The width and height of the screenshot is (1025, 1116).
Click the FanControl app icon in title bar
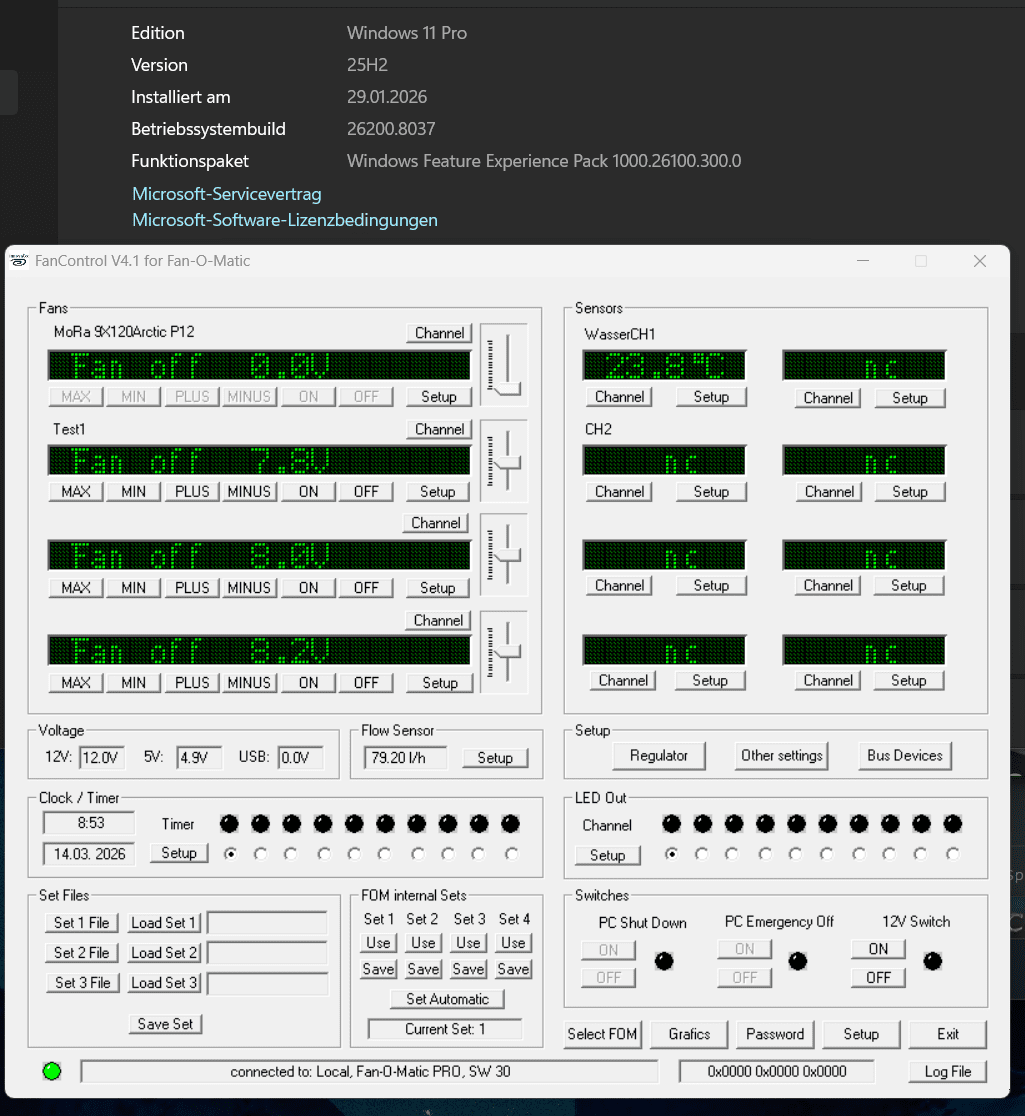tap(19, 260)
